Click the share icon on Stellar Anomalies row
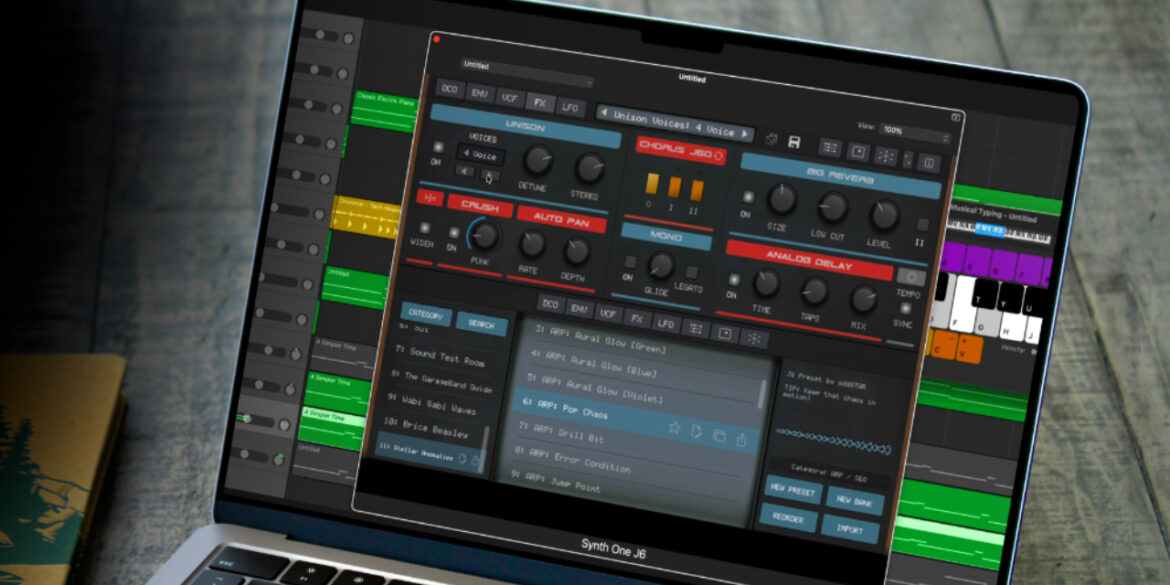This screenshot has height=585, width=1170. 475,460
